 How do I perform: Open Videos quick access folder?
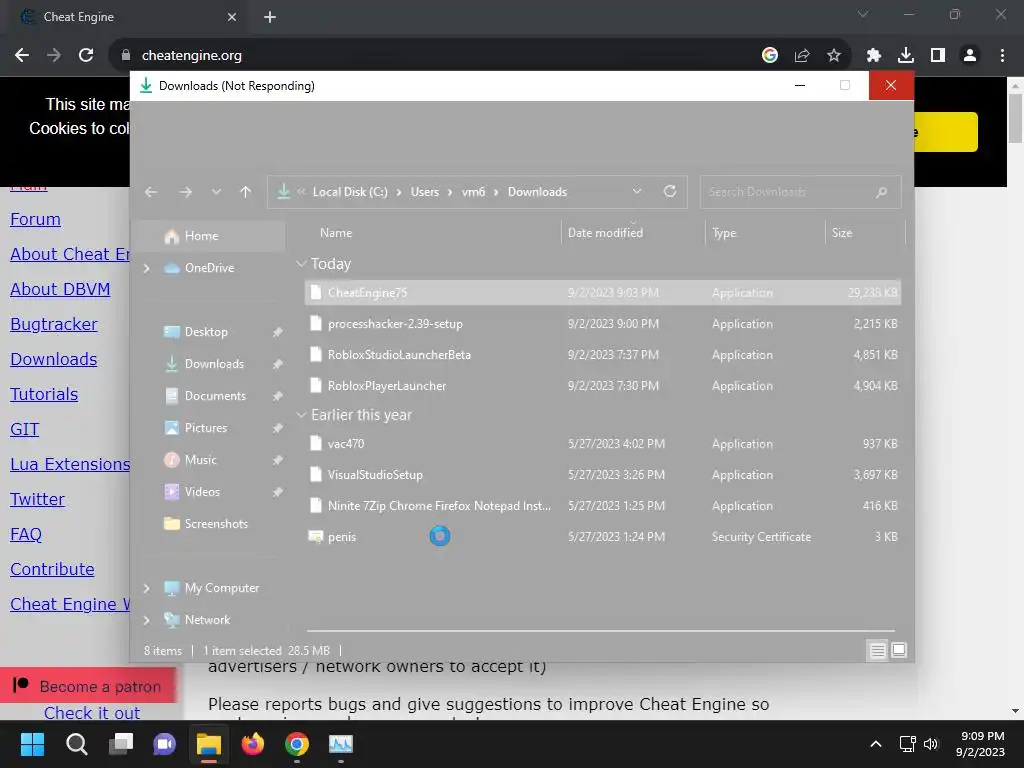202,492
